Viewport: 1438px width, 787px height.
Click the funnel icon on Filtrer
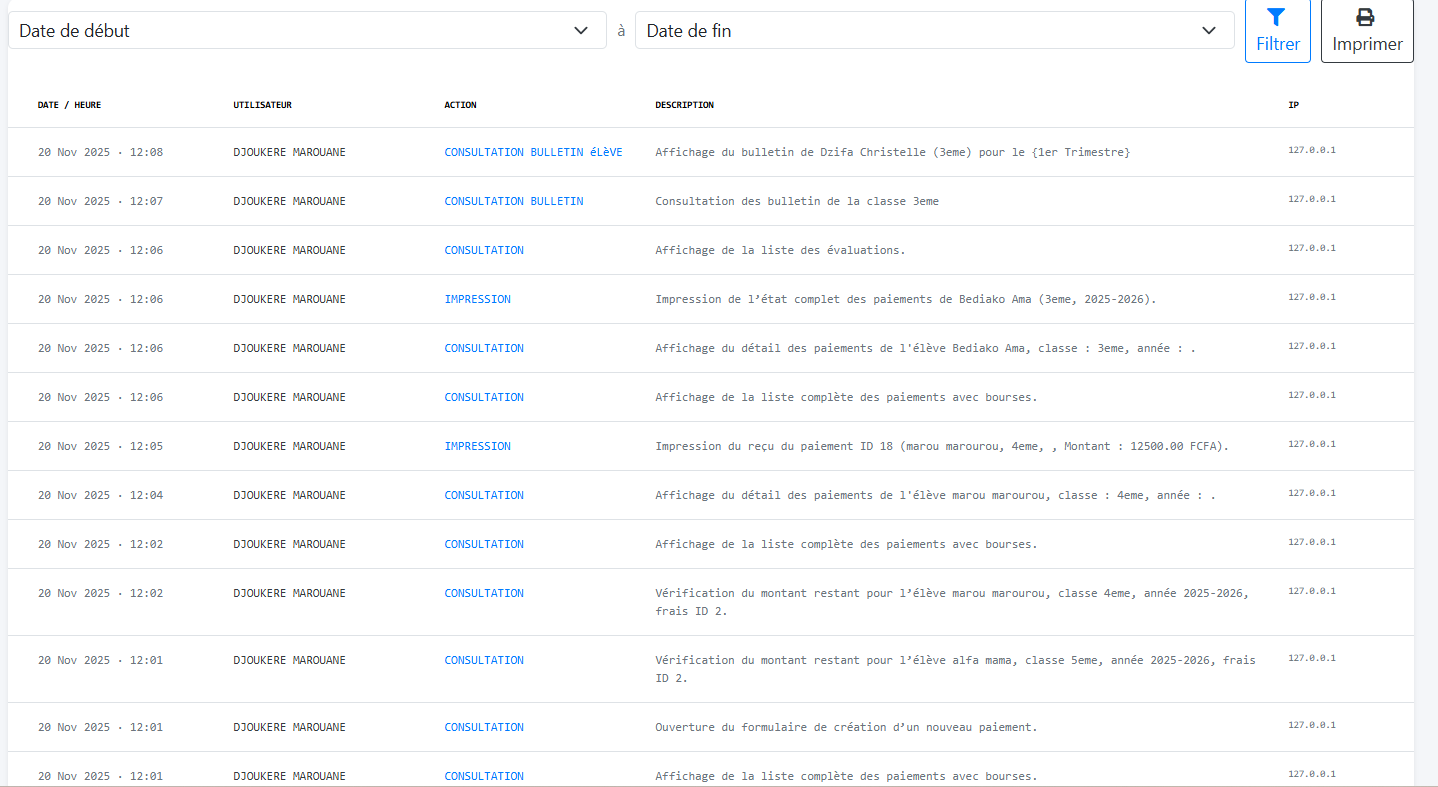pos(1276,17)
